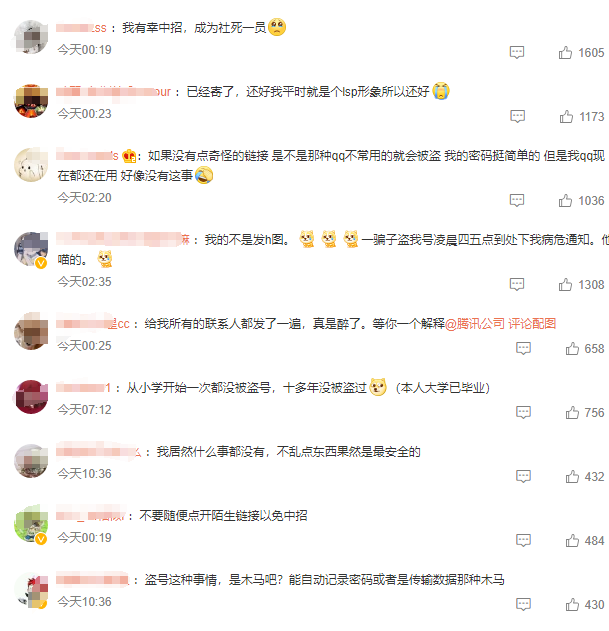Image resolution: width=609 pixels, height=631 pixels.
Task: Thumbs-up the comment with 756 likes
Action: point(572,413)
